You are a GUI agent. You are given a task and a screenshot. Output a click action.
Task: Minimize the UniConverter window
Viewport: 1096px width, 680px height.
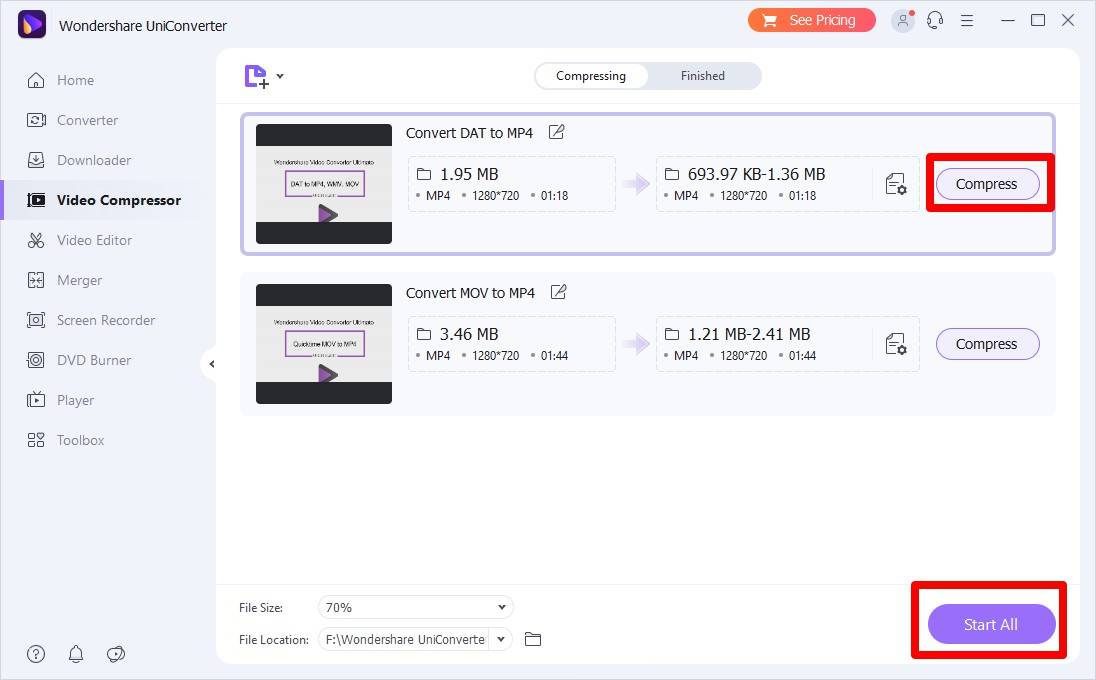(1007, 20)
